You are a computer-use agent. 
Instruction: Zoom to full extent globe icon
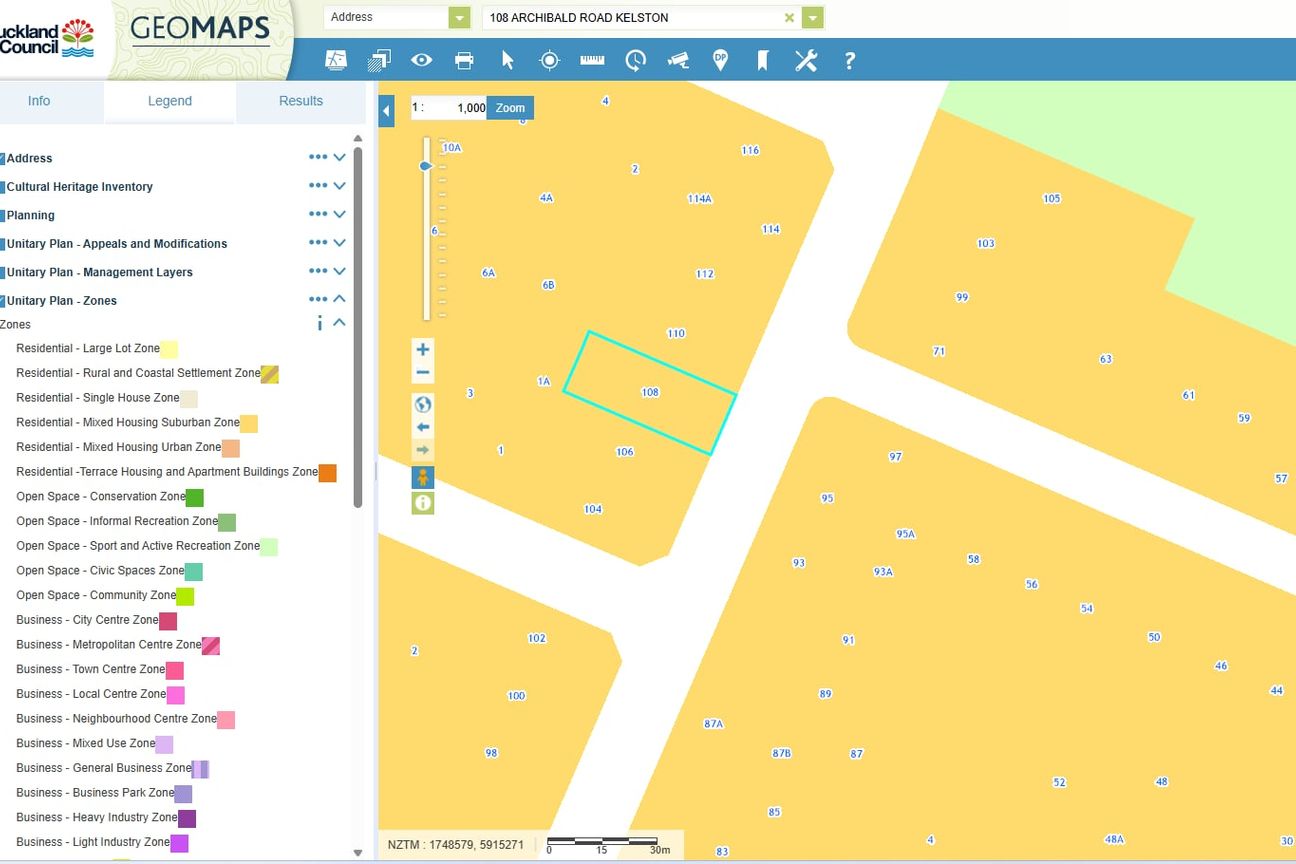click(x=423, y=404)
